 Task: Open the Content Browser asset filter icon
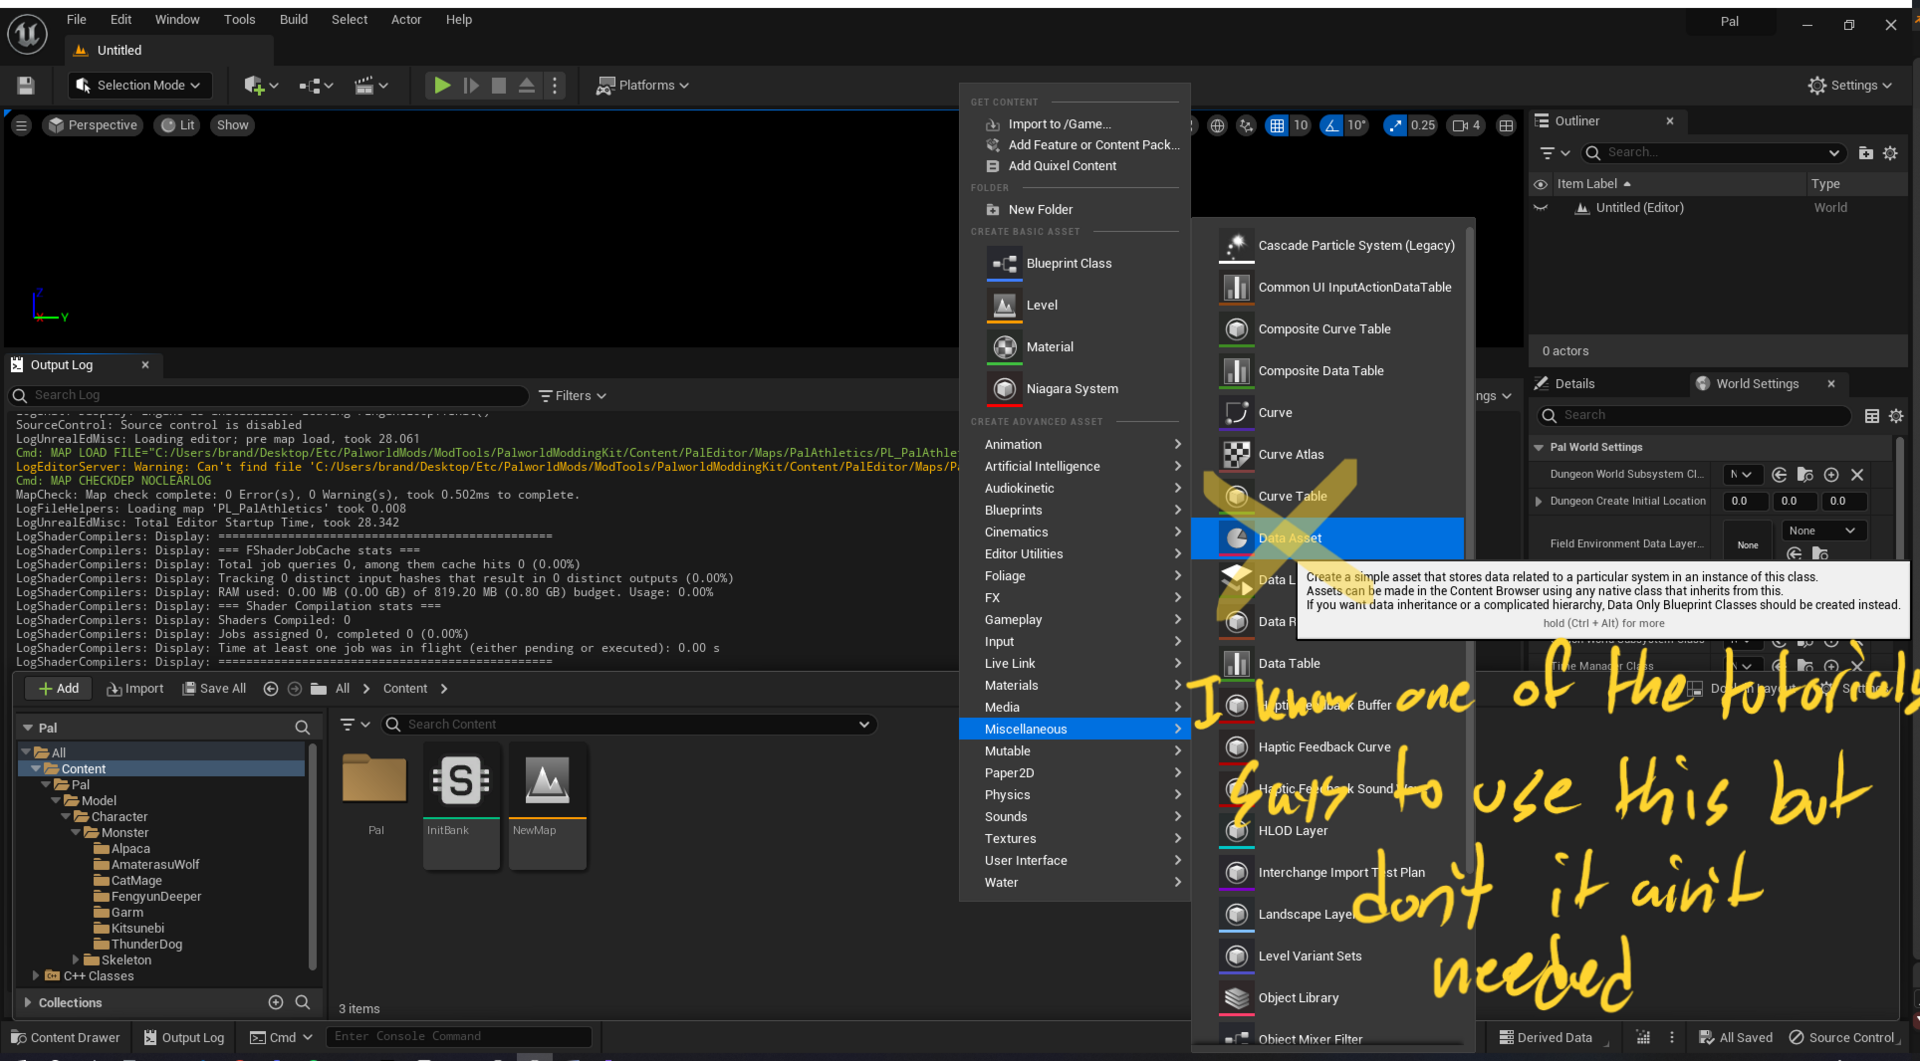click(x=354, y=725)
